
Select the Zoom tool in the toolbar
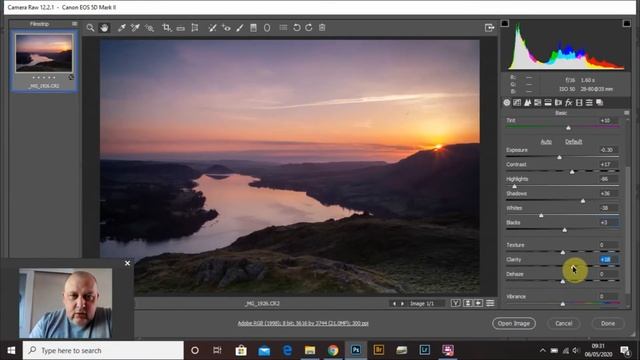pos(90,28)
